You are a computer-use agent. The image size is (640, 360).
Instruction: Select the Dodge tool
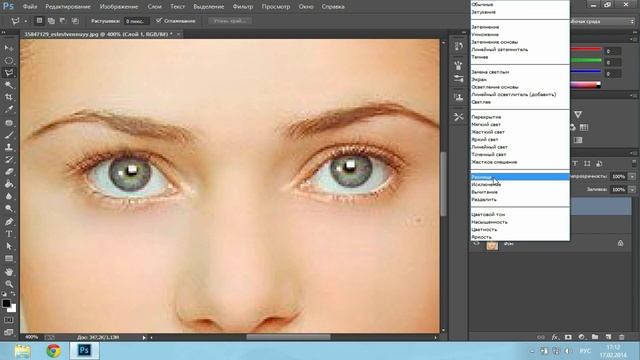coord(9,209)
